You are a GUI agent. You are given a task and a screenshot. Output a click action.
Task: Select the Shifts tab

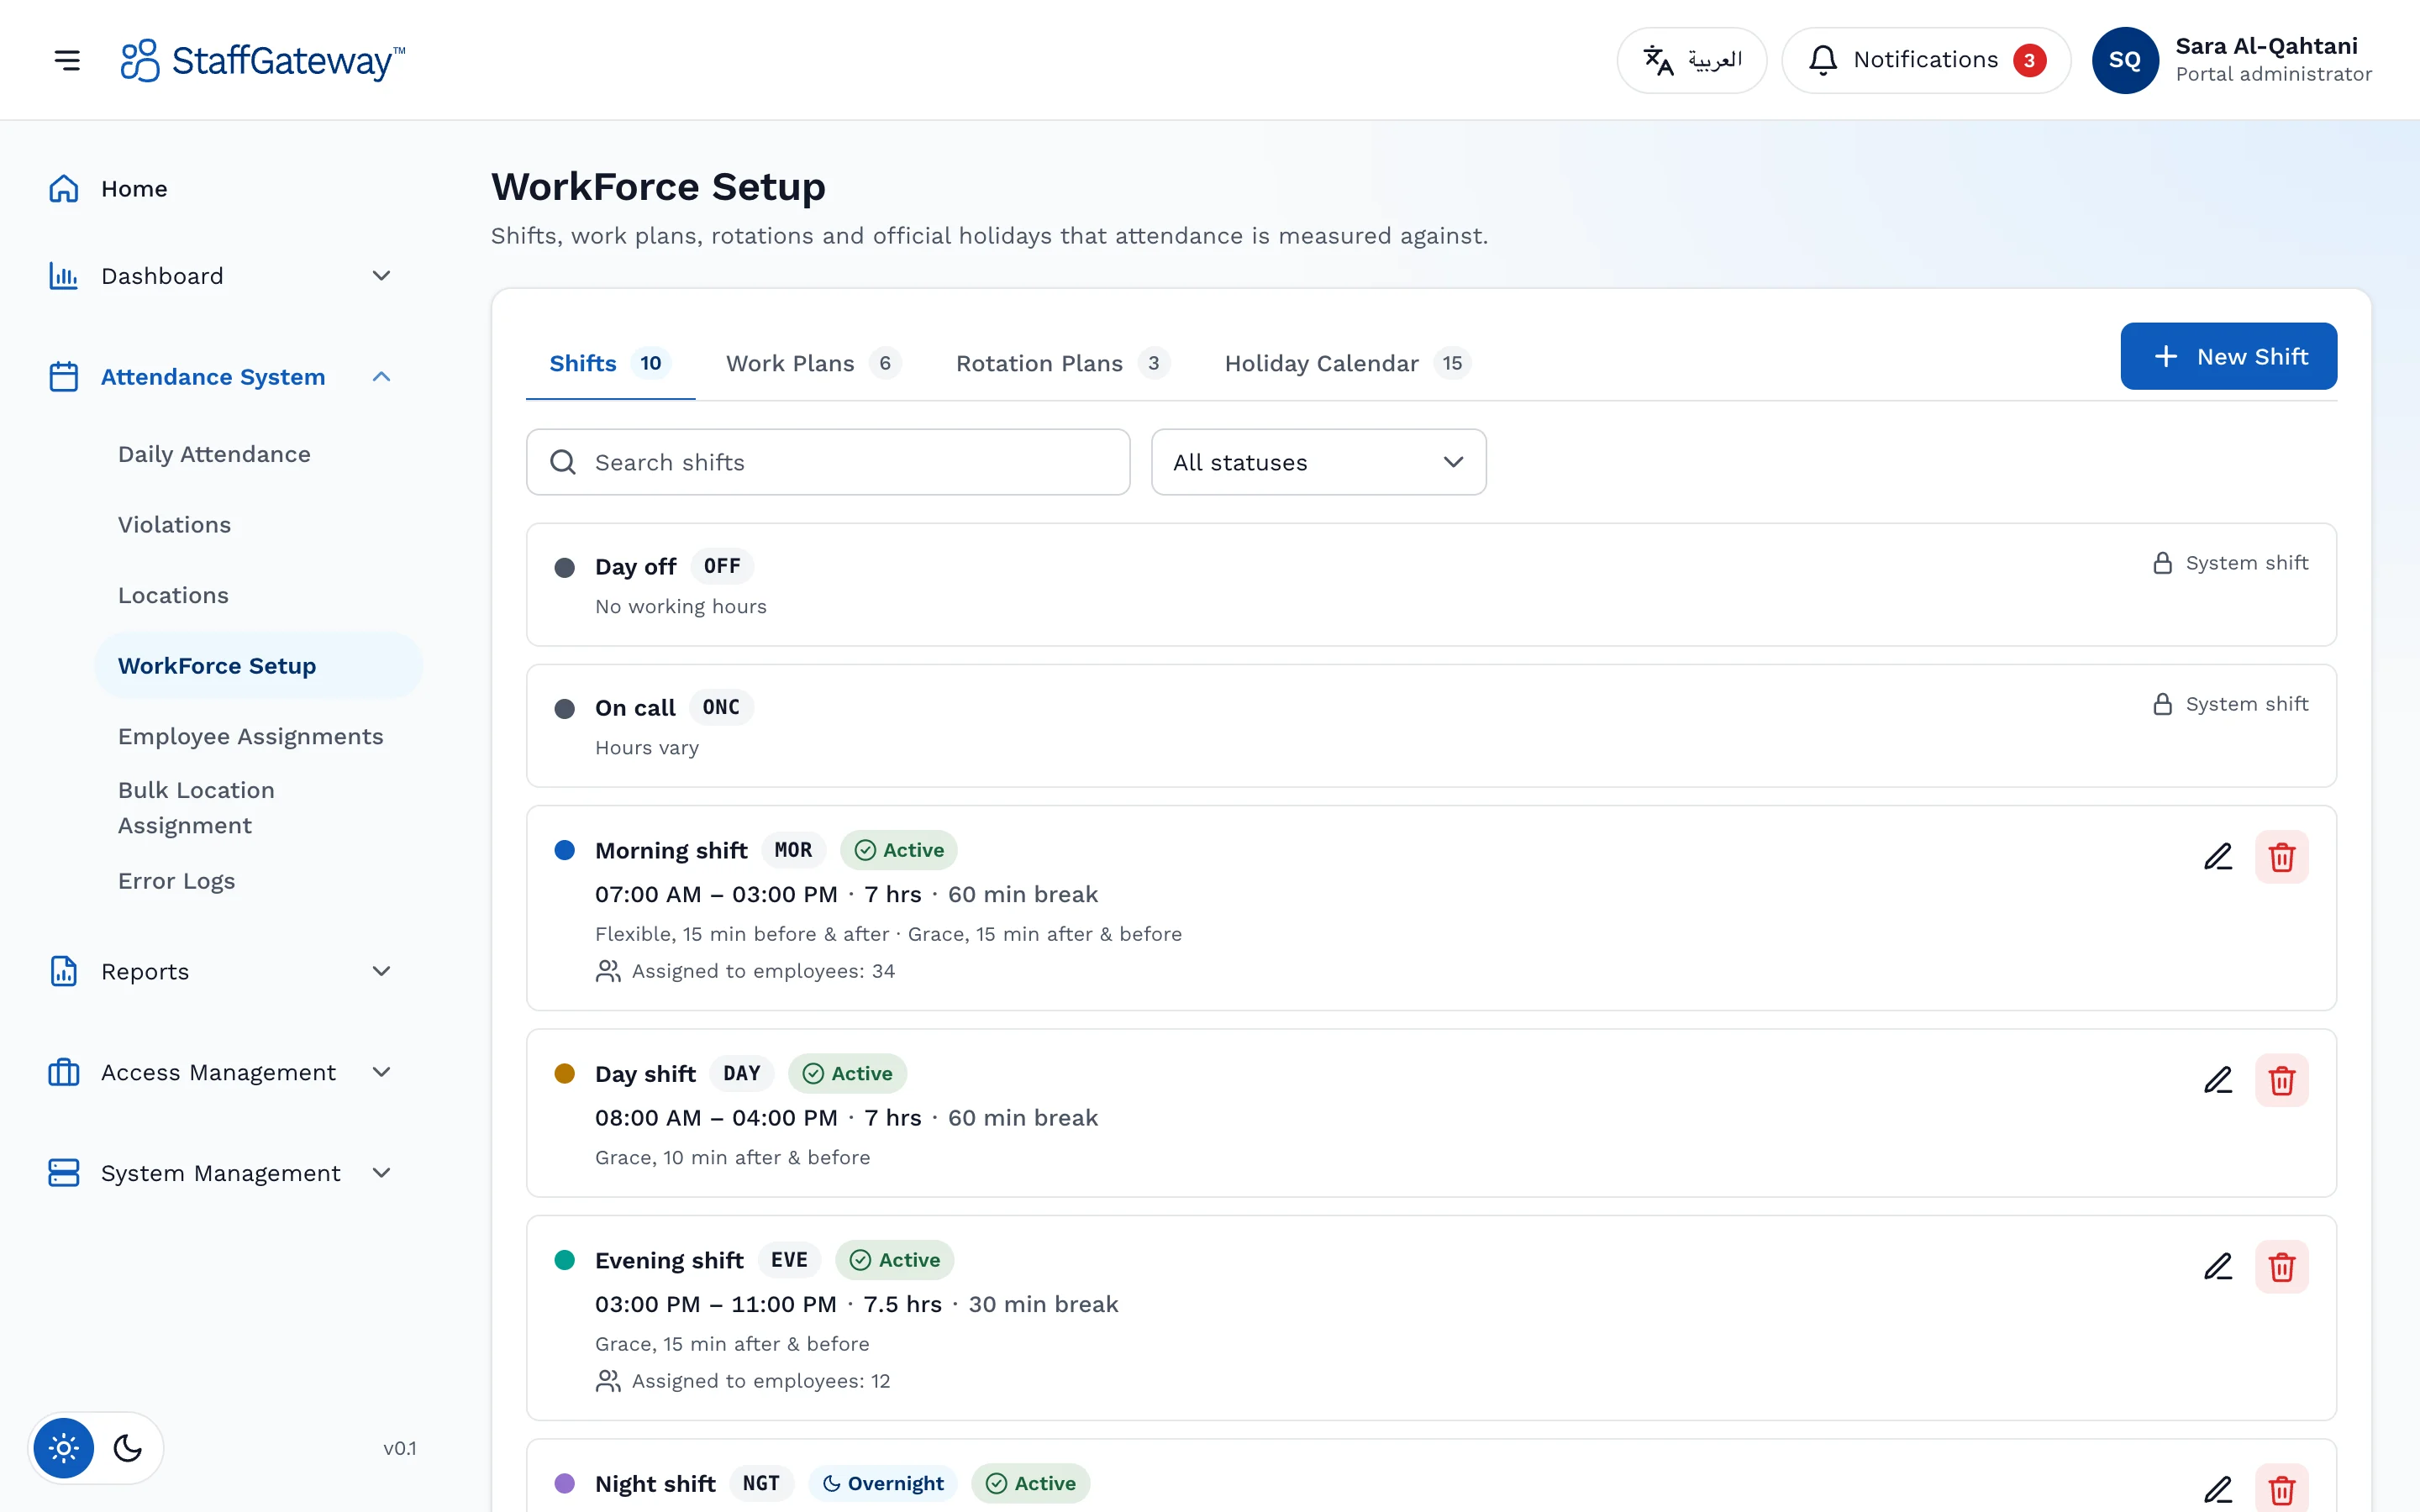610,364
